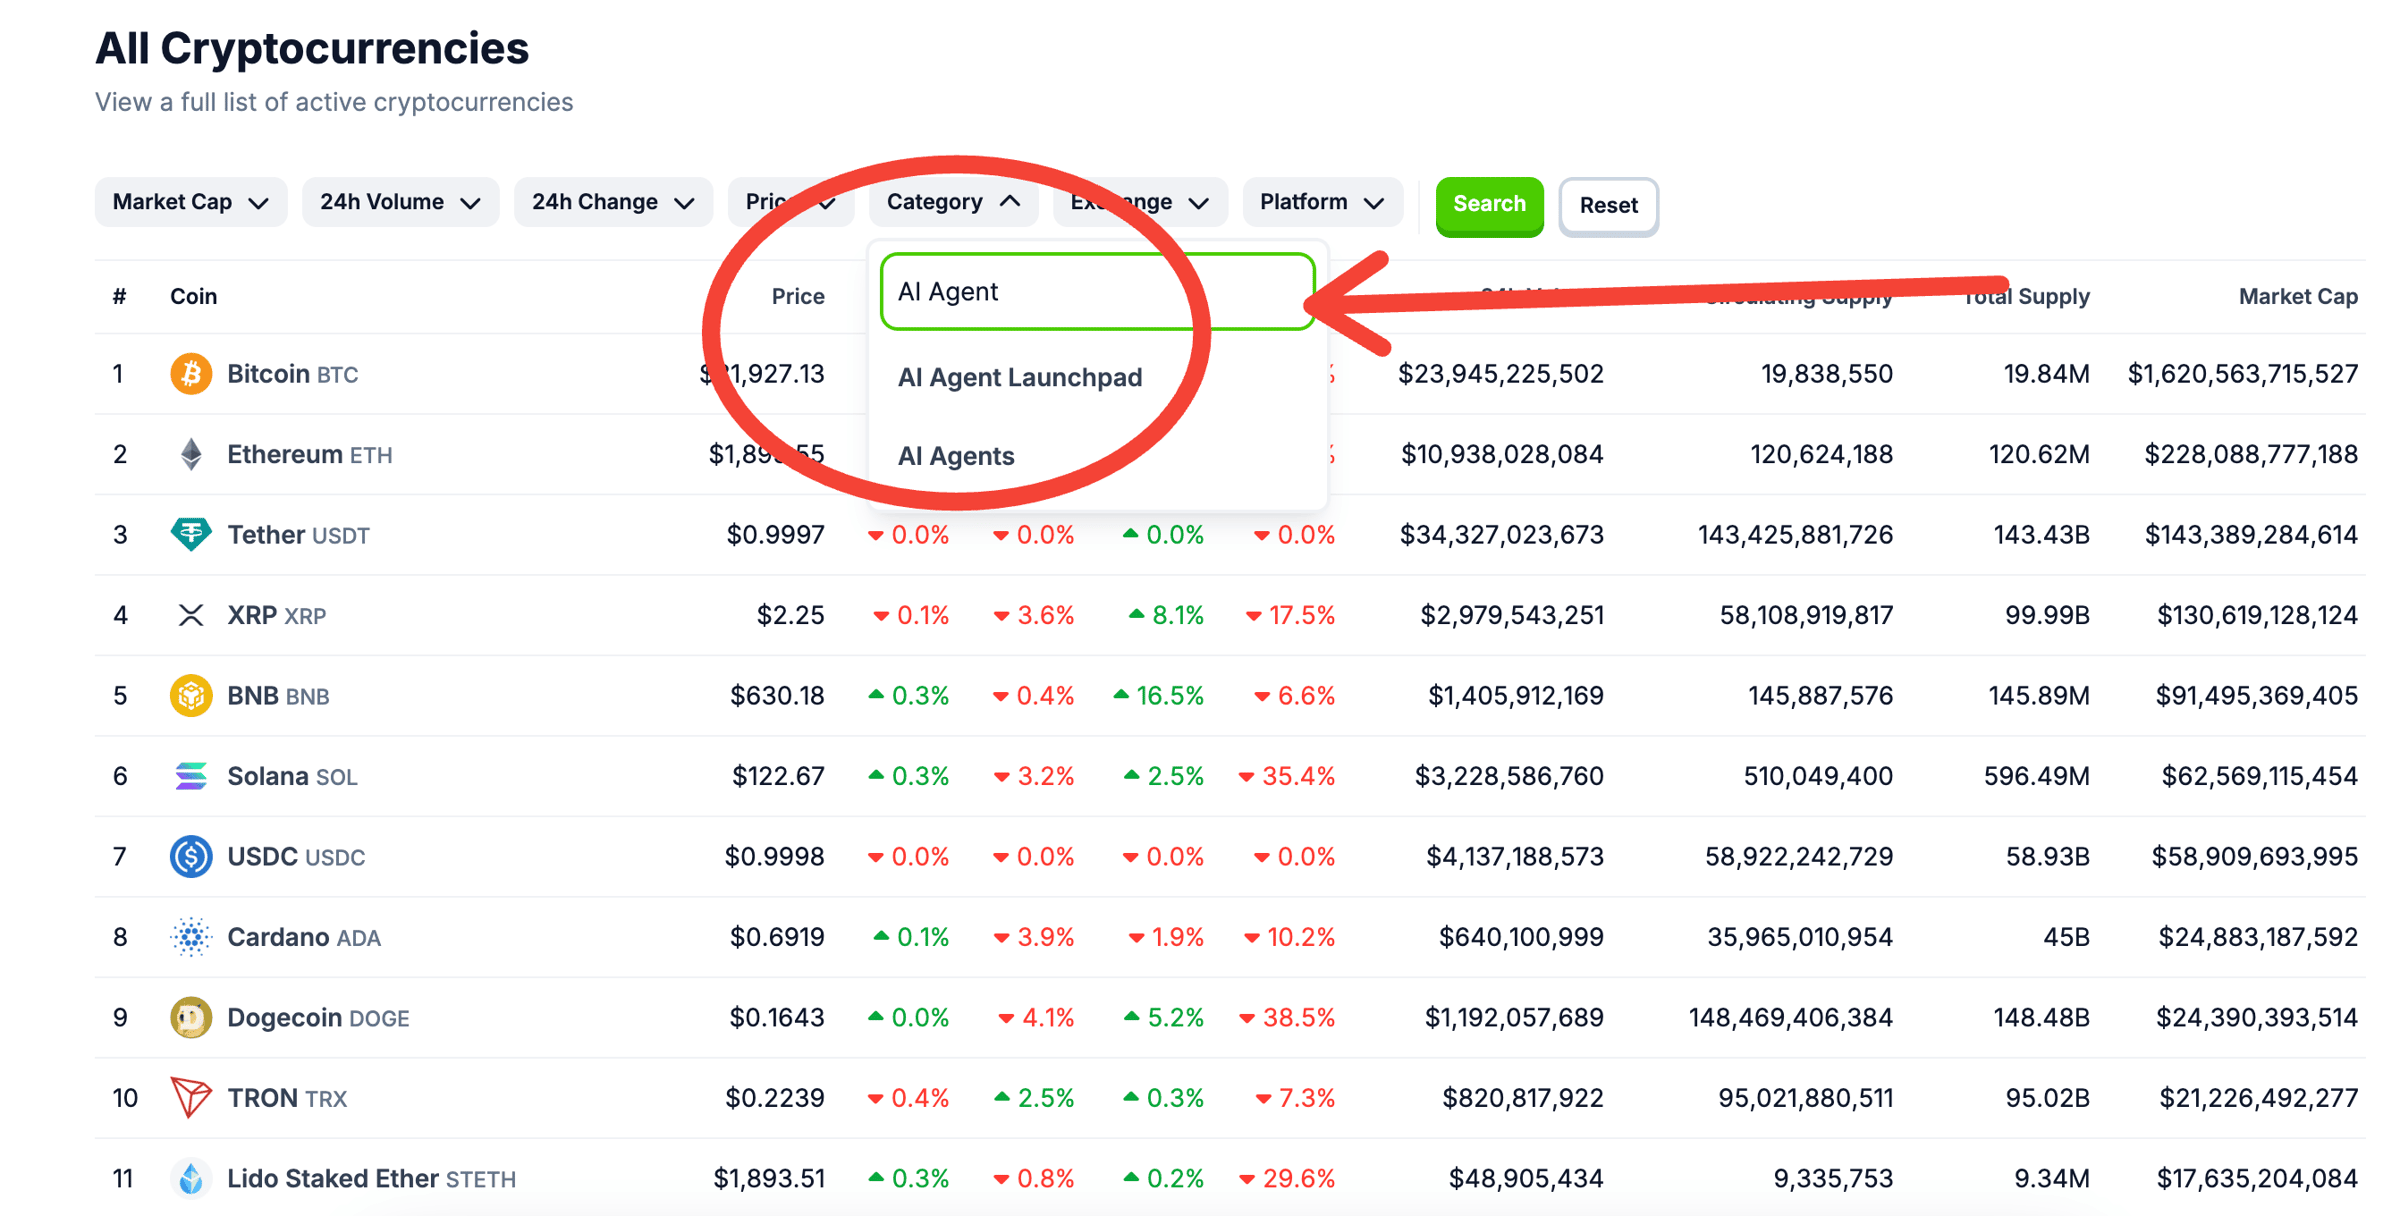Click Tether total supply 143.43B
2400x1216 pixels.
click(x=2041, y=535)
